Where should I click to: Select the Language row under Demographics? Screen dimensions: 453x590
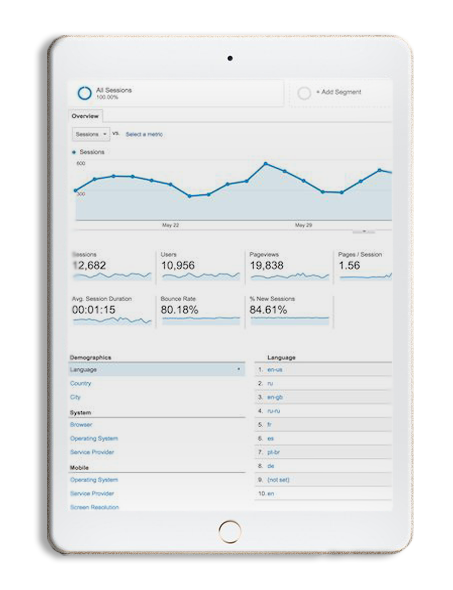[157, 370]
